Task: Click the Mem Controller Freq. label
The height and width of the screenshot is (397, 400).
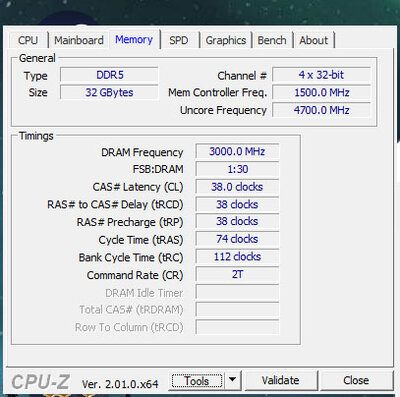Action: [218, 92]
